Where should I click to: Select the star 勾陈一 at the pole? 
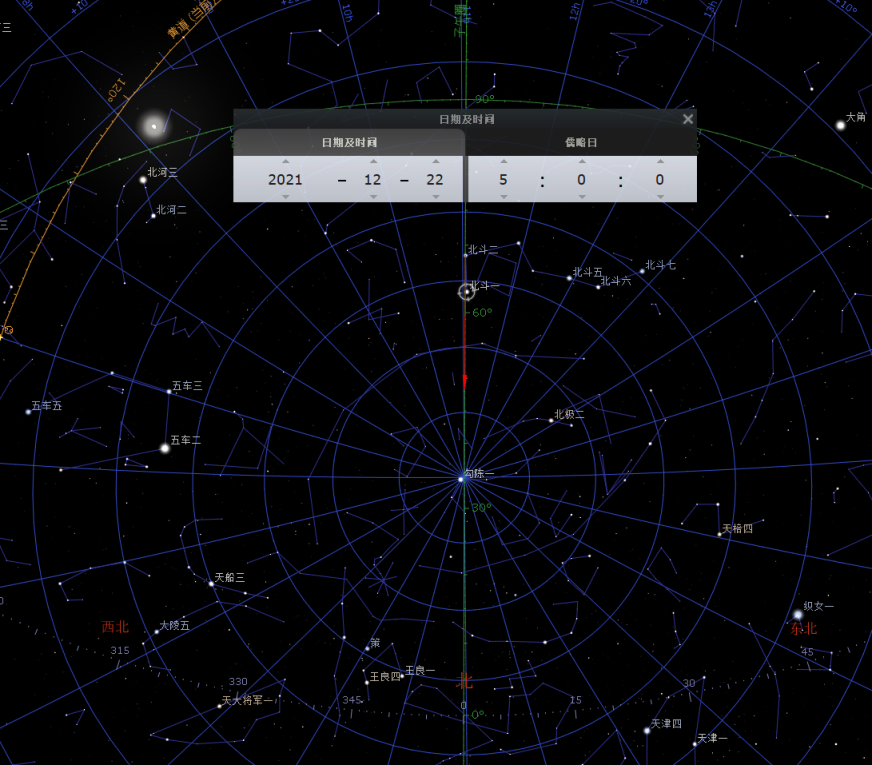point(461,480)
